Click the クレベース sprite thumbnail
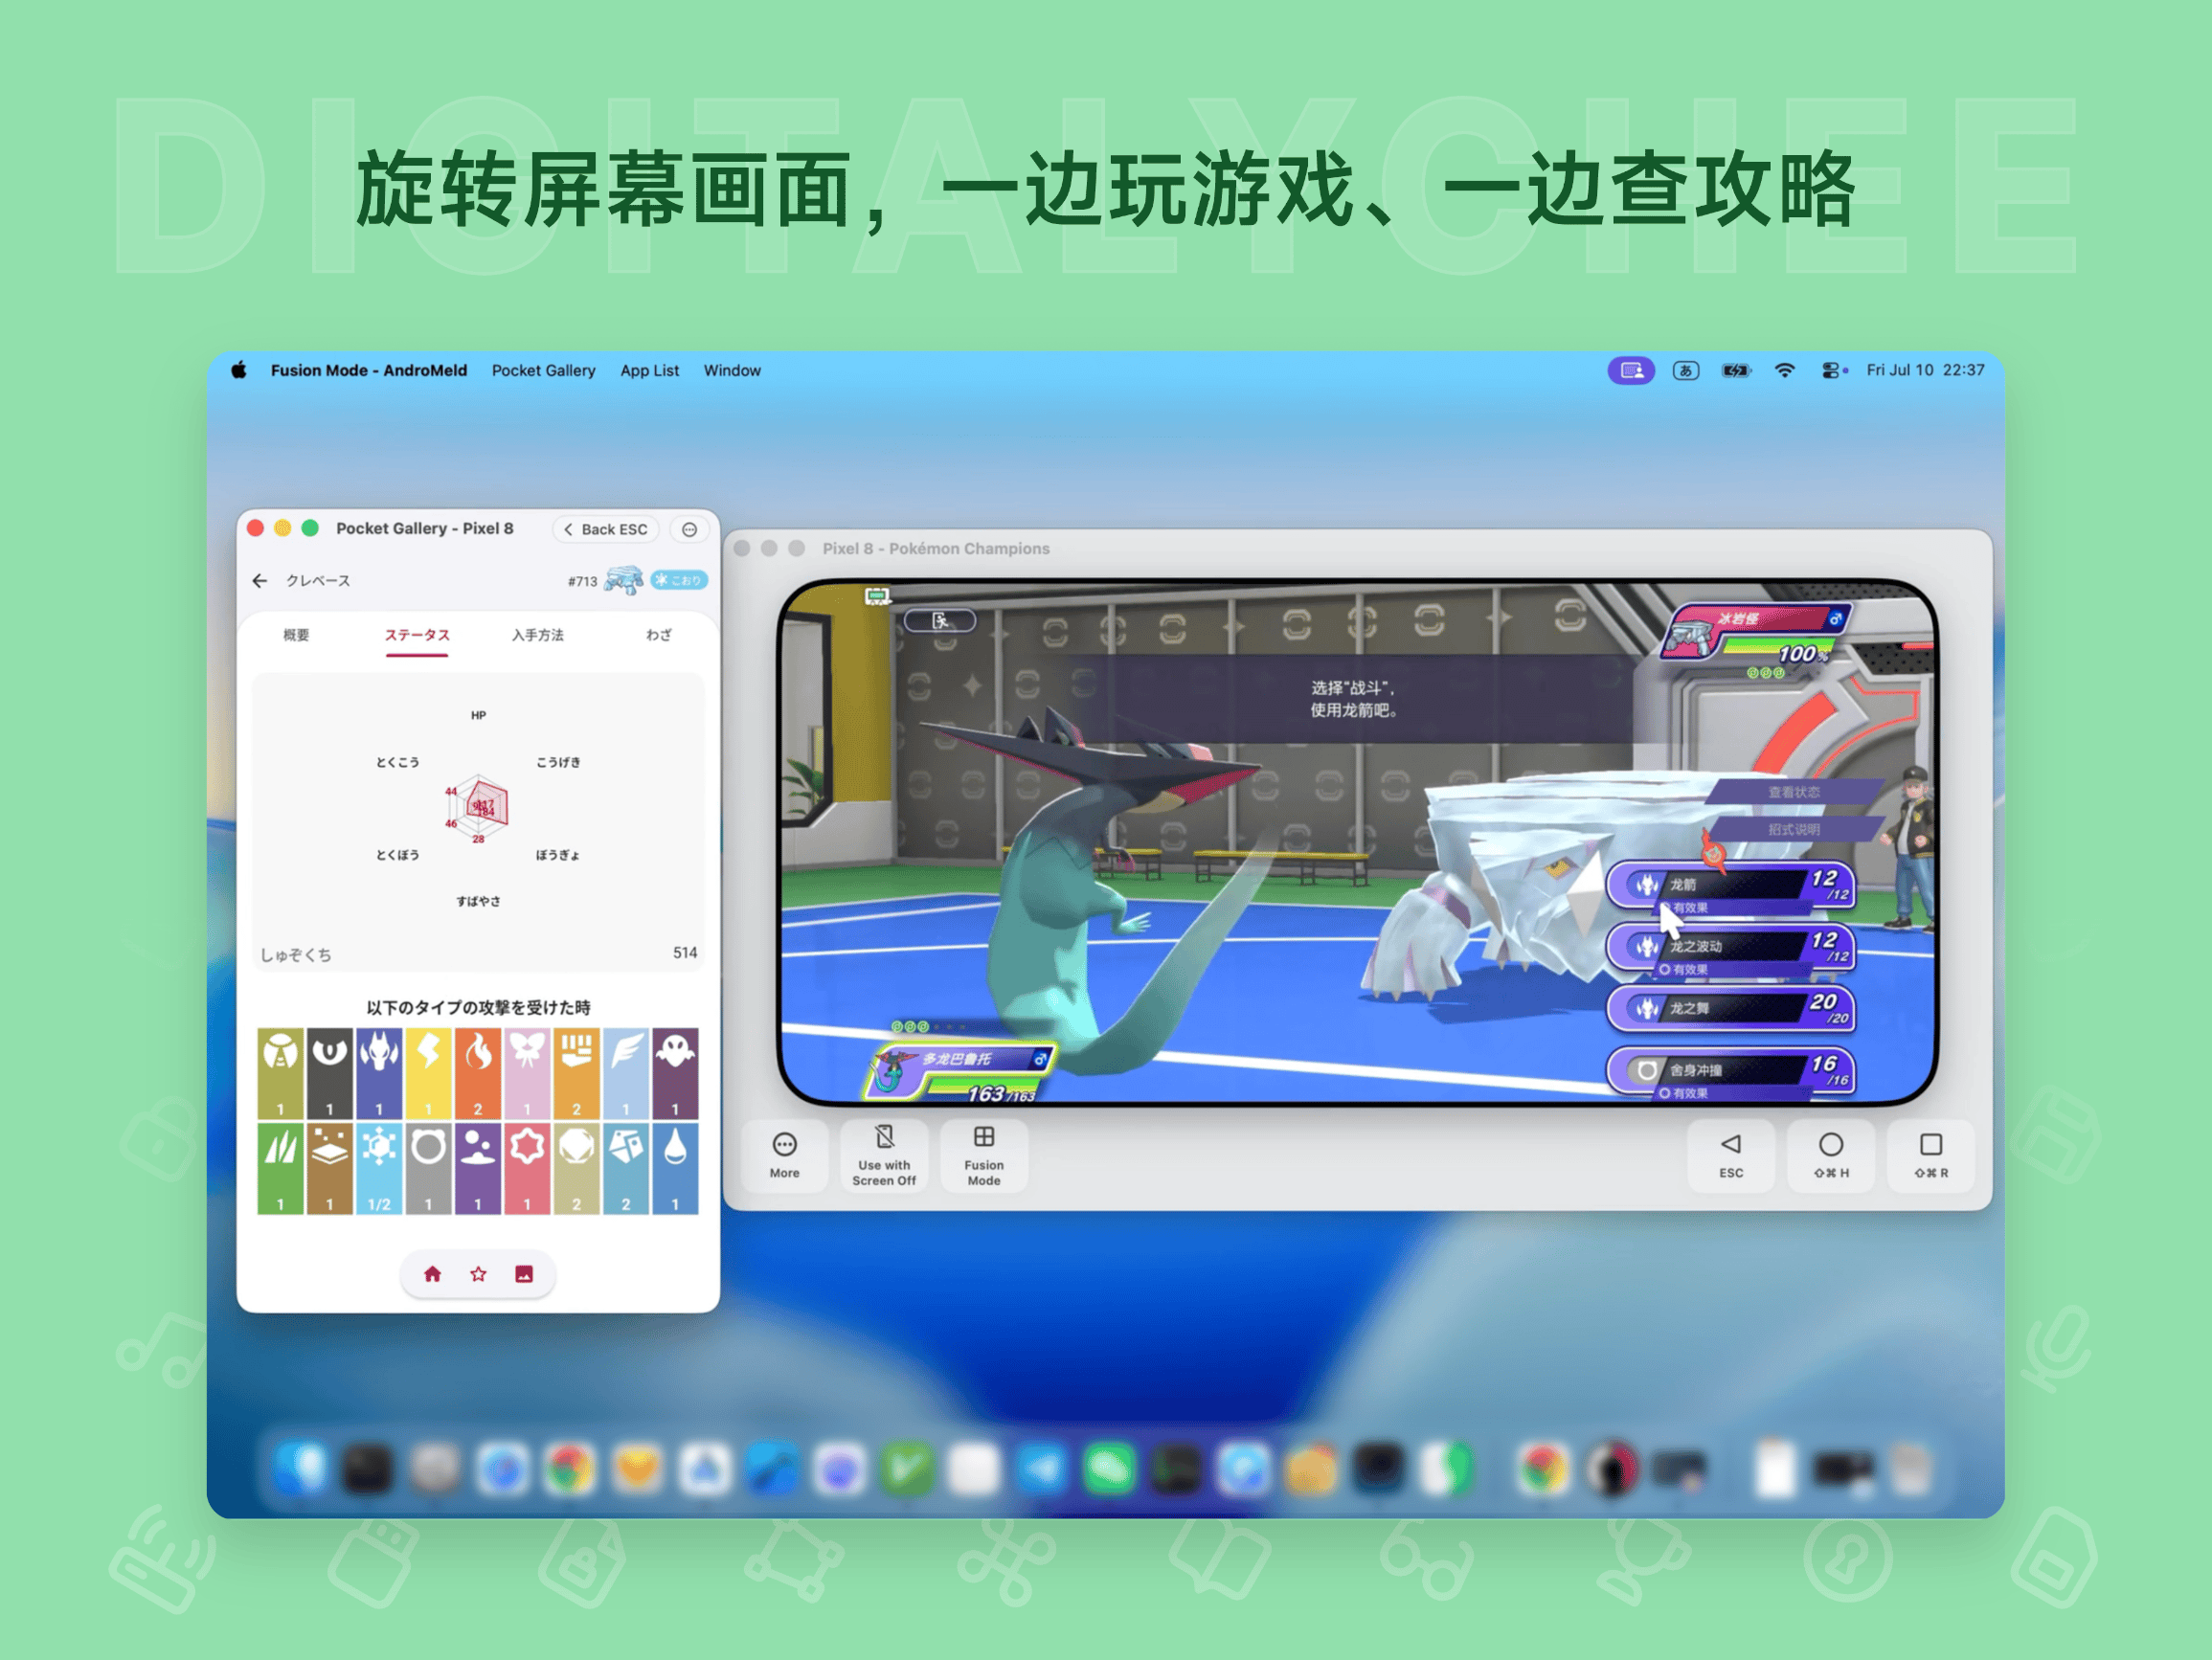Viewport: 2212px width, 1660px height. 624,580
